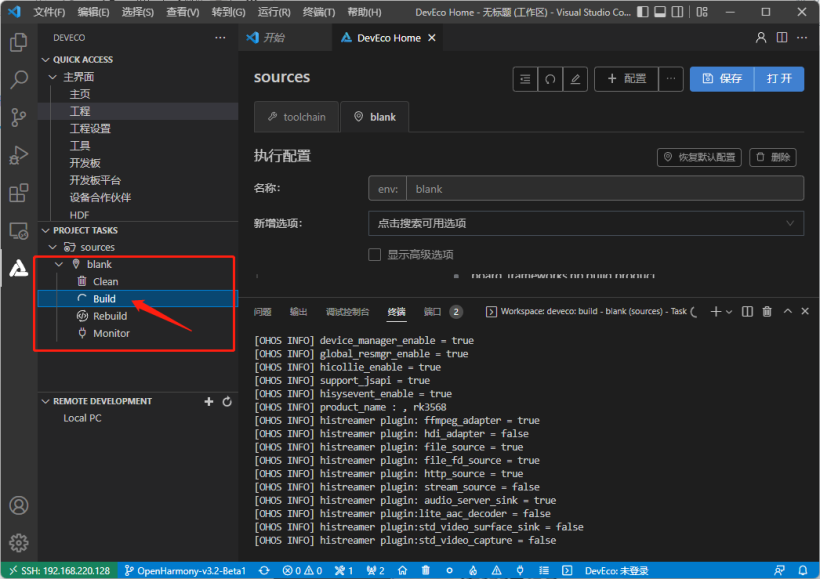Click the edit pencil icon in sources toolbar

574,79
